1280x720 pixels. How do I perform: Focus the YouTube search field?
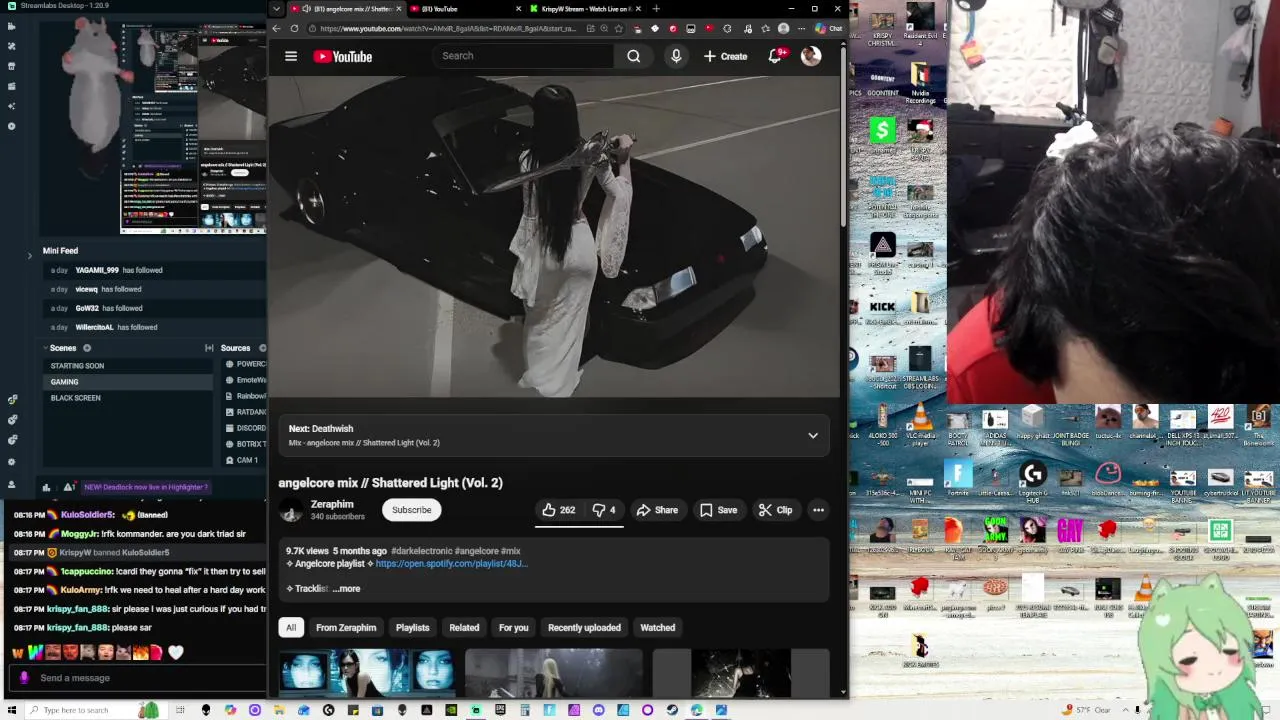click(523, 56)
